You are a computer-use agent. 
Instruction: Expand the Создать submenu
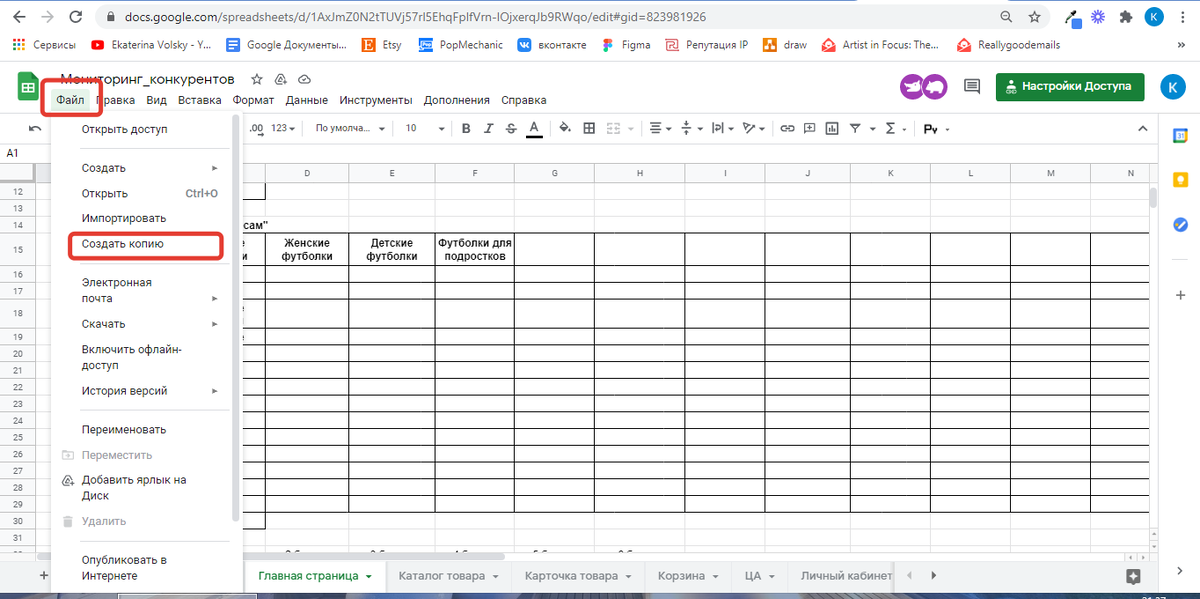point(150,168)
